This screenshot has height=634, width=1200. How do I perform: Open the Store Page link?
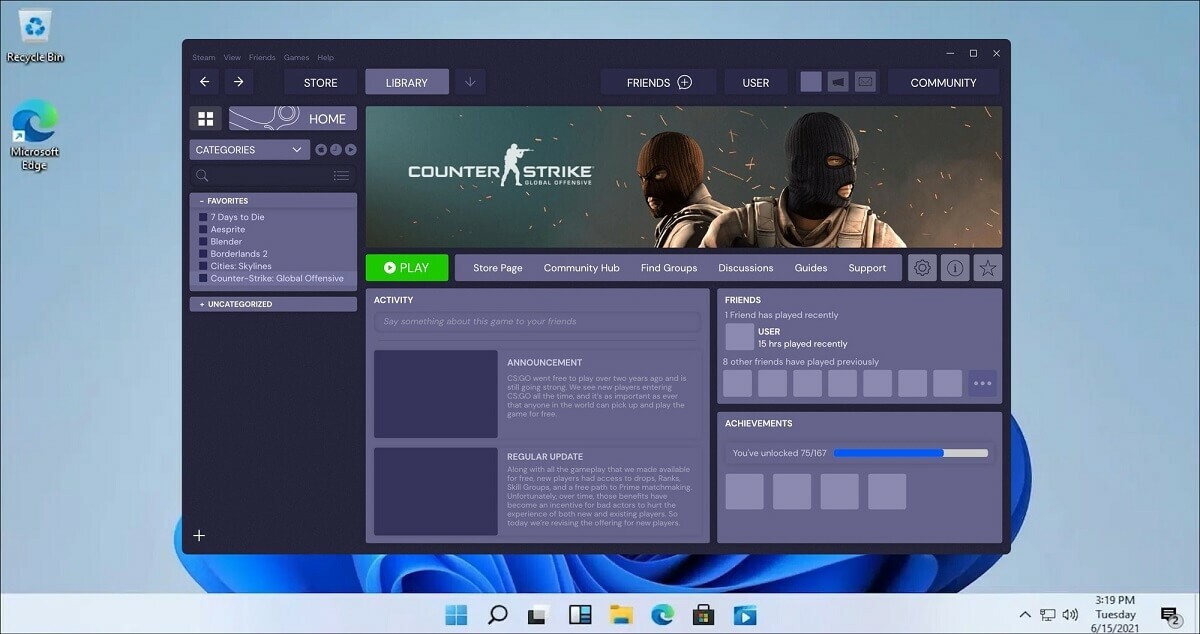pos(497,268)
